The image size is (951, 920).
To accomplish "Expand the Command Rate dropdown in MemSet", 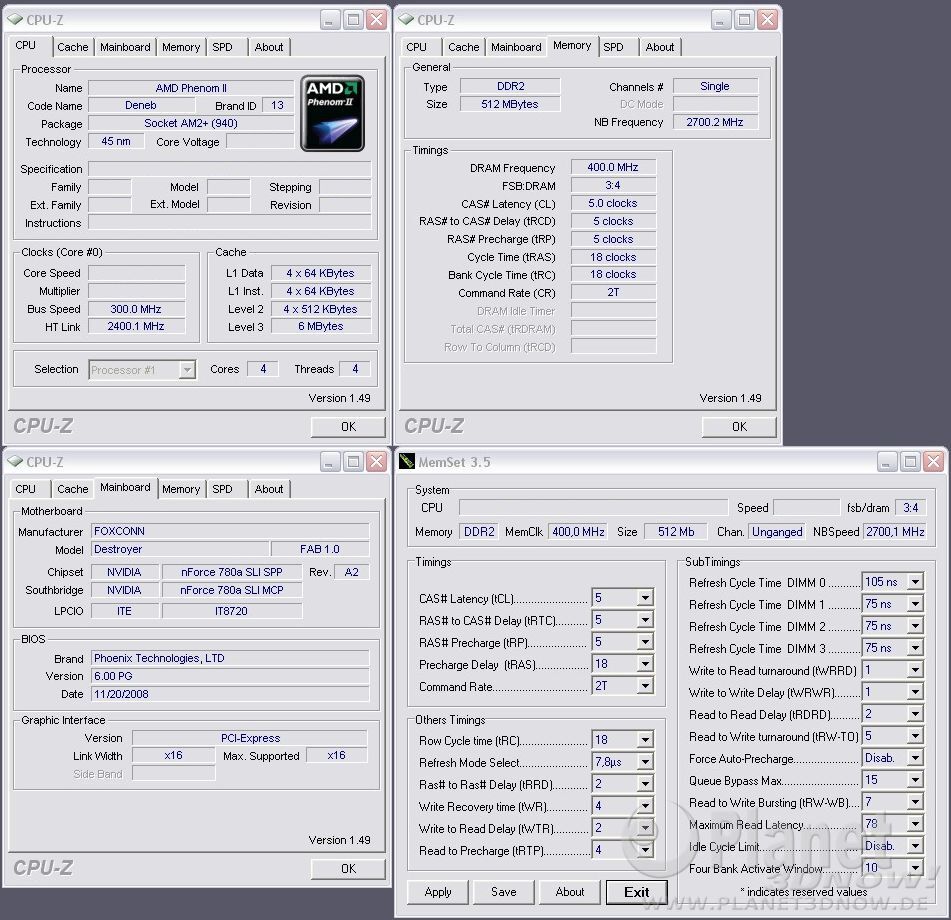I will click(645, 686).
